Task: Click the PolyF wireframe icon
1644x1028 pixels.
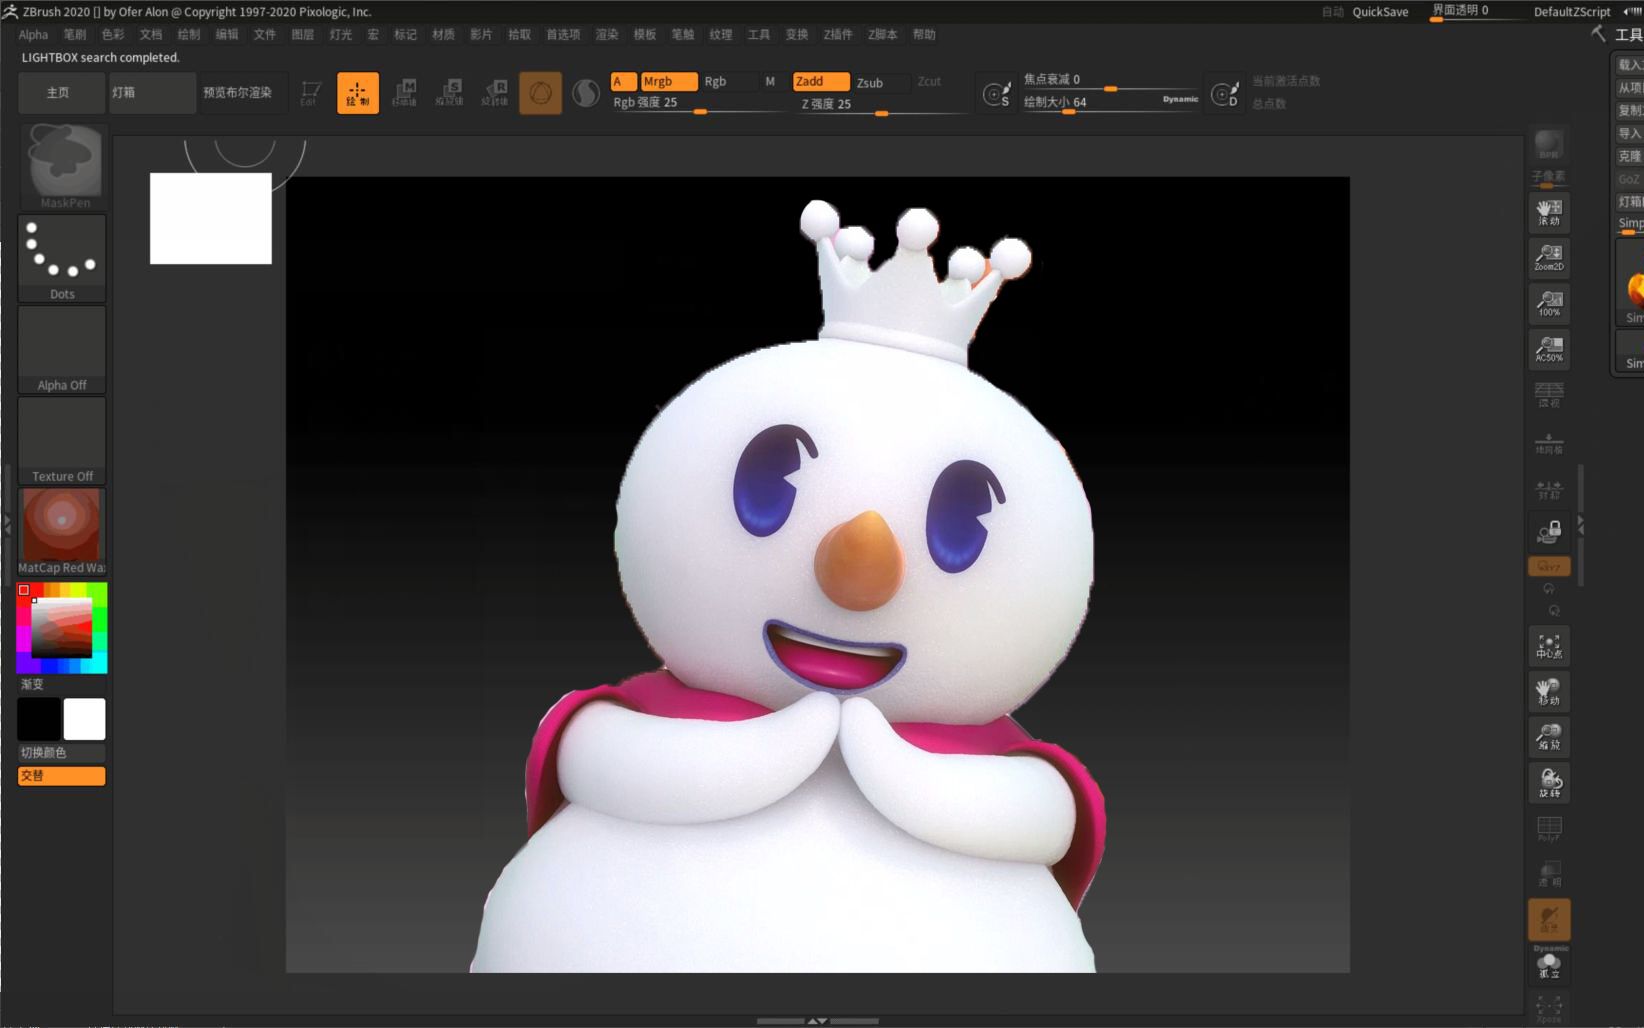Action: 1549,828
